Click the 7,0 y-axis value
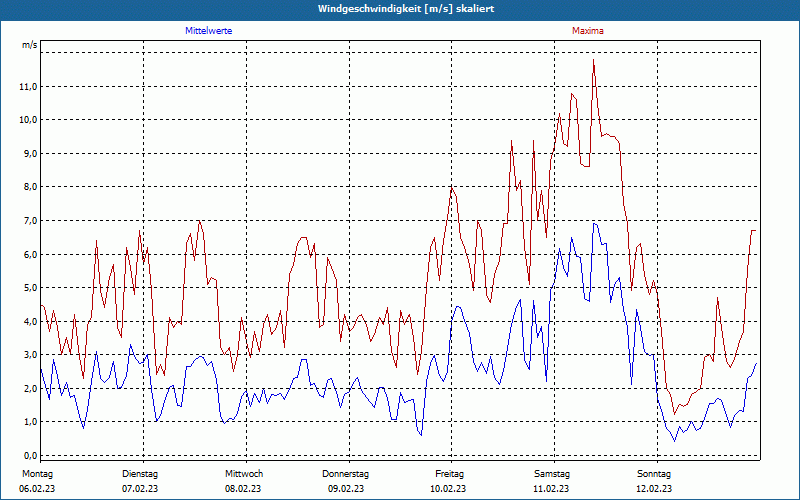Image resolution: width=800 pixels, height=500 pixels. click(30, 220)
